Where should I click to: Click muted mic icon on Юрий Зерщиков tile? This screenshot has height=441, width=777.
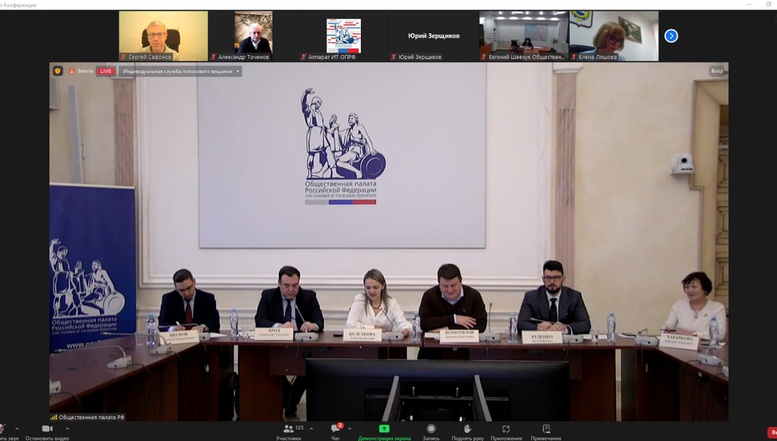pos(394,57)
